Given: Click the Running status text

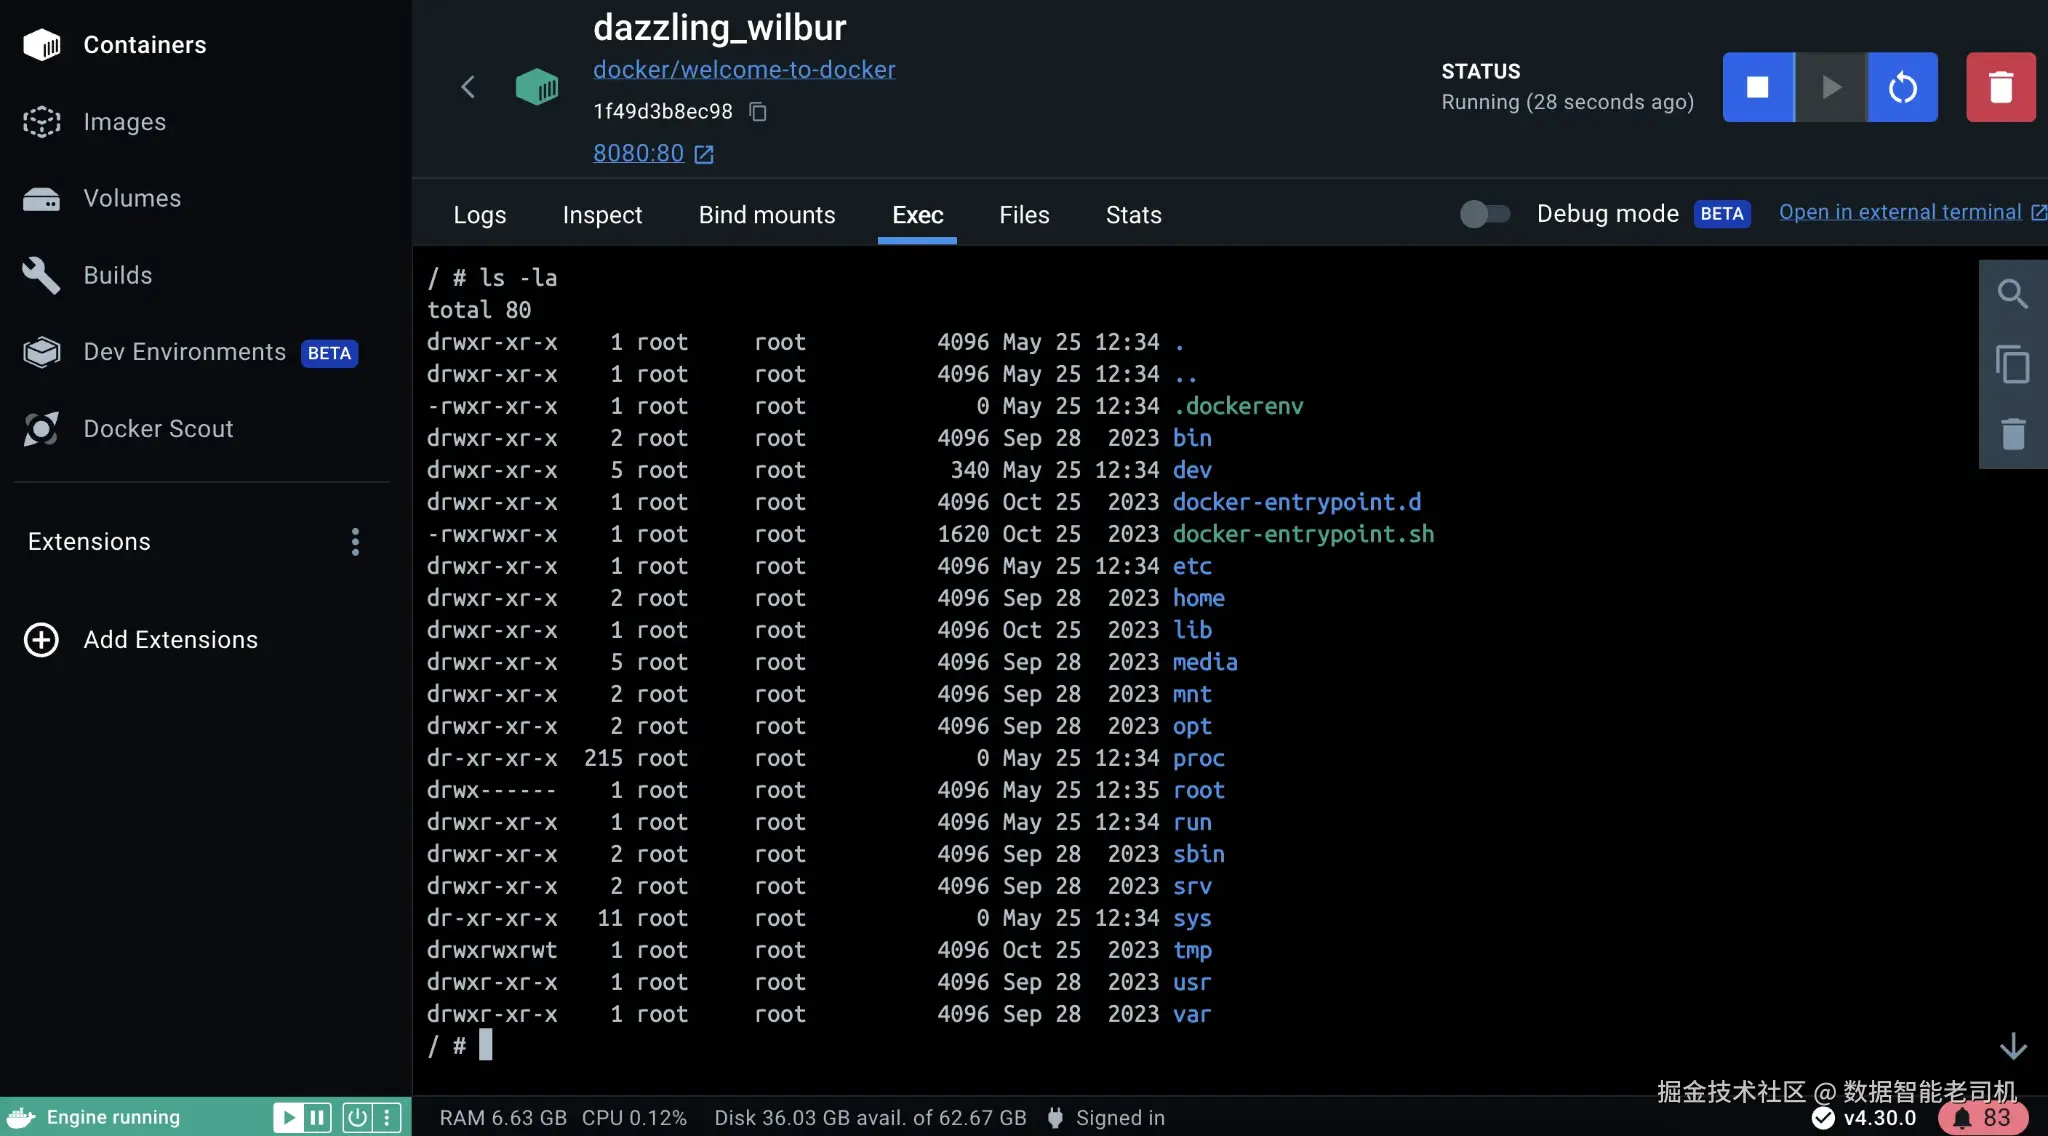Looking at the screenshot, I should tap(1567, 102).
